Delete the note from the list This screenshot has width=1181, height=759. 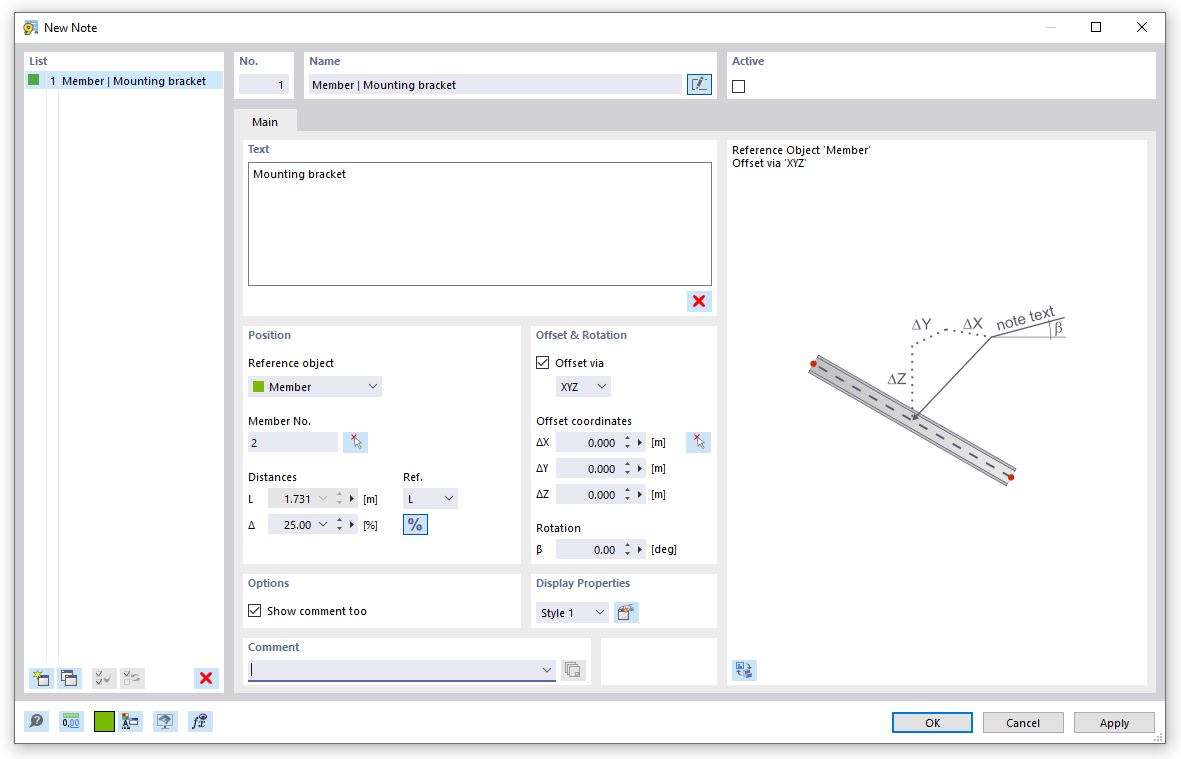(206, 678)
